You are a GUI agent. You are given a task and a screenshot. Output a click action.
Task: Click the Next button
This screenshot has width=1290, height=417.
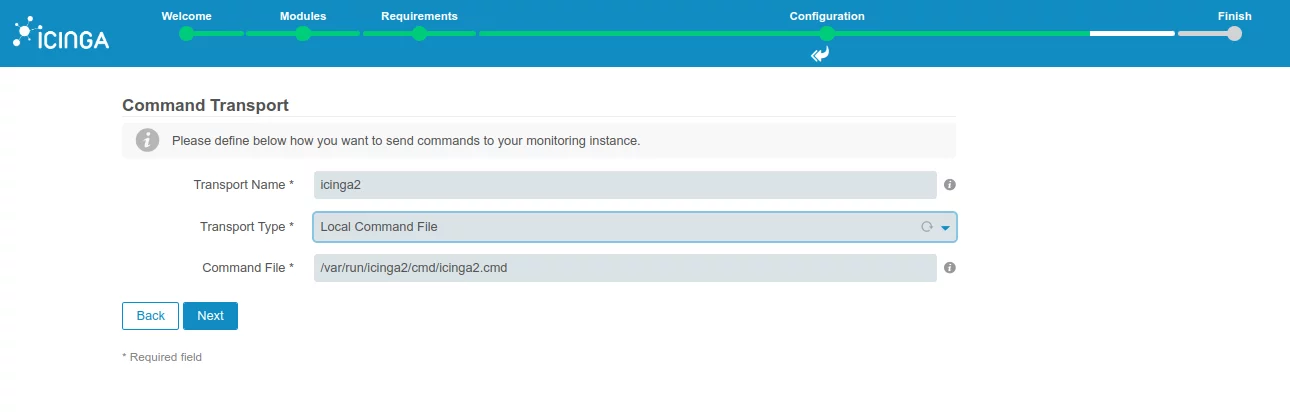point(210,316)
